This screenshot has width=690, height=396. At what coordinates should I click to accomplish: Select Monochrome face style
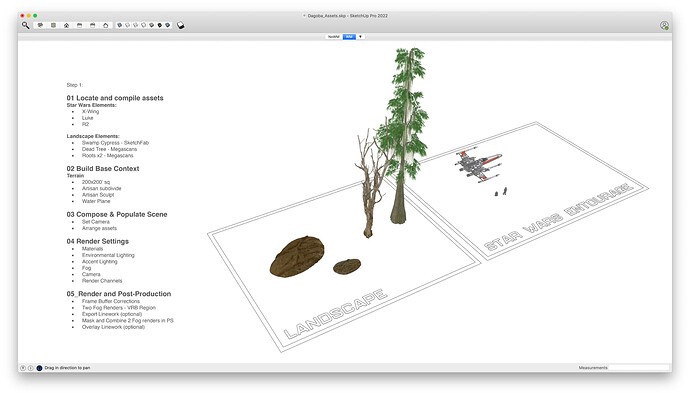click(167, 26)
